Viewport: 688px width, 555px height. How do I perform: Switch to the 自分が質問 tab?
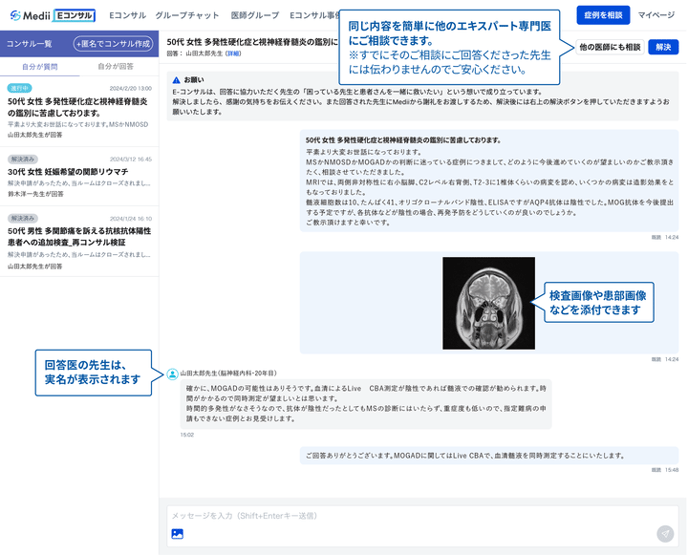tap(40, 67)
